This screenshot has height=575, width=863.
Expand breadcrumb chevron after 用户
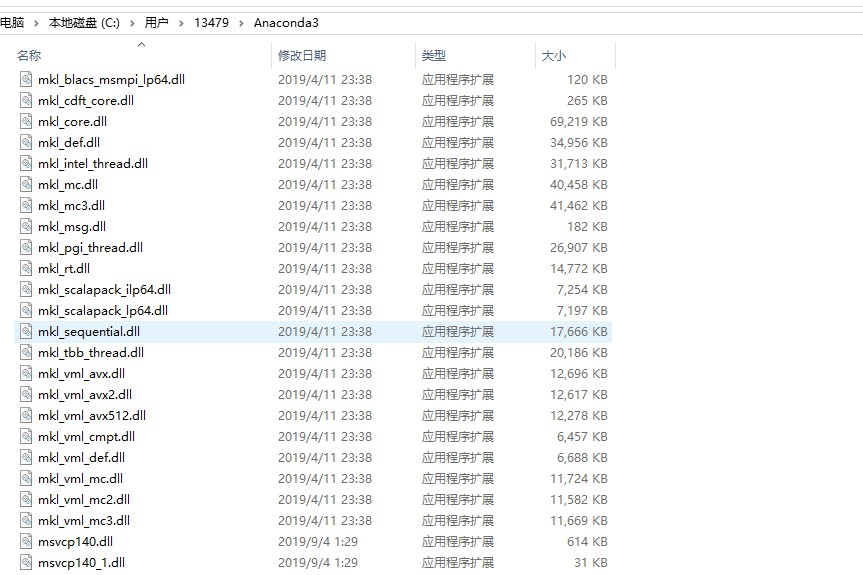point(181,23)
